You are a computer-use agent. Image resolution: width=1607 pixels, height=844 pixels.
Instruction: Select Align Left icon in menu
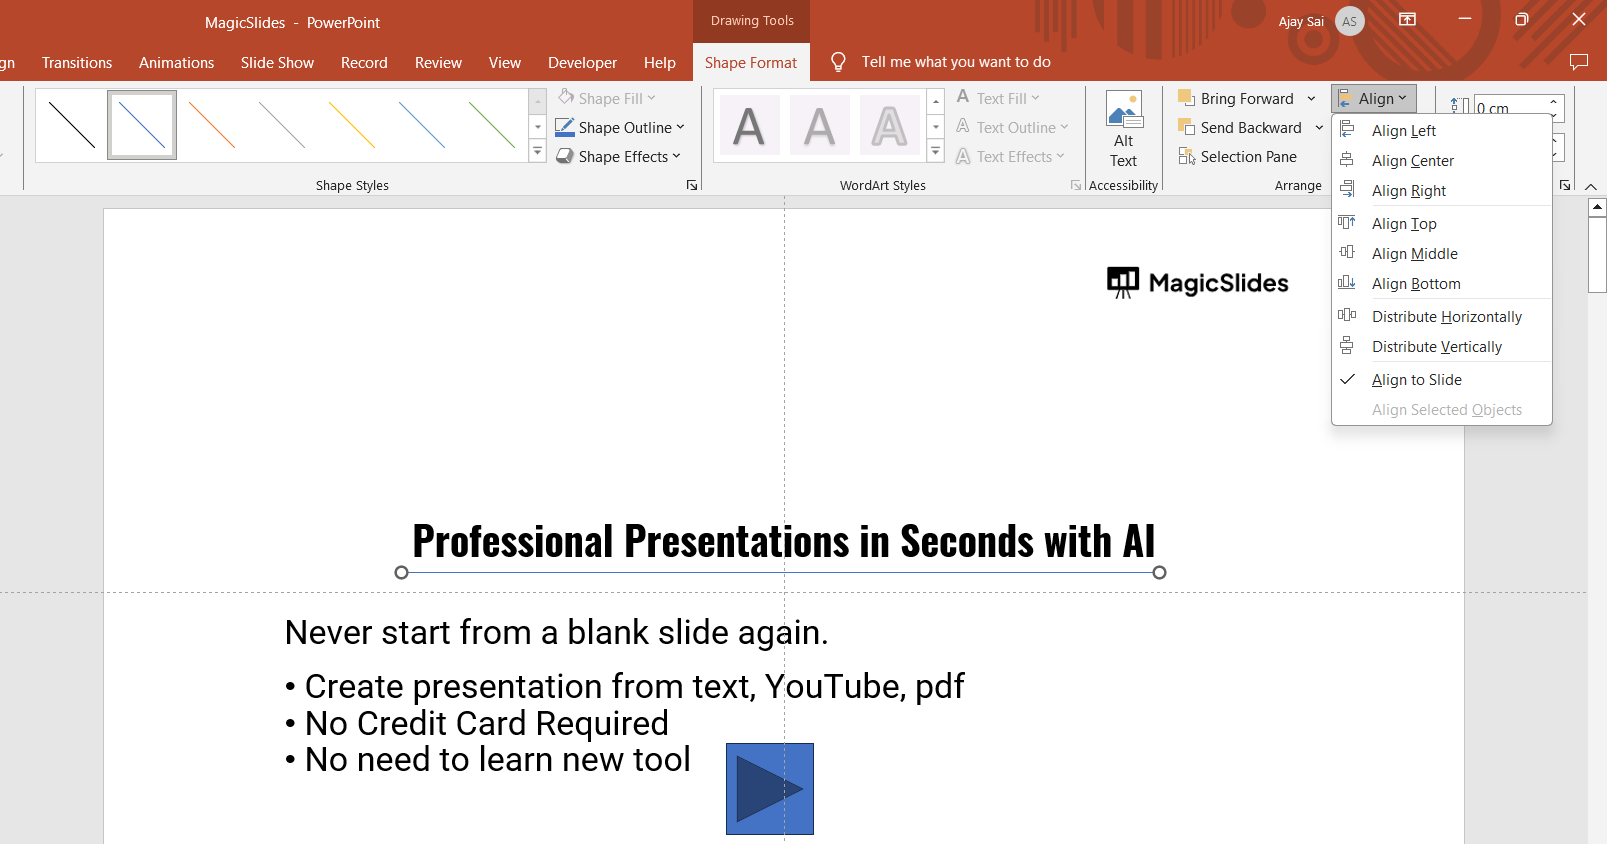coord(1347,130)
